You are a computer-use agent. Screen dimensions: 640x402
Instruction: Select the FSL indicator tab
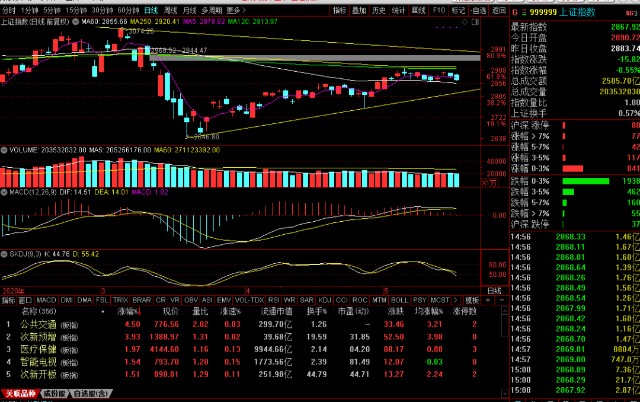point(102,300)
